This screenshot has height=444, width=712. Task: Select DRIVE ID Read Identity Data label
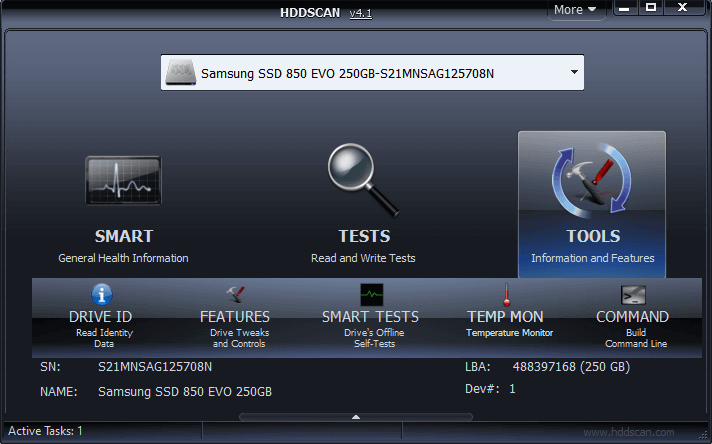[101, 329]
